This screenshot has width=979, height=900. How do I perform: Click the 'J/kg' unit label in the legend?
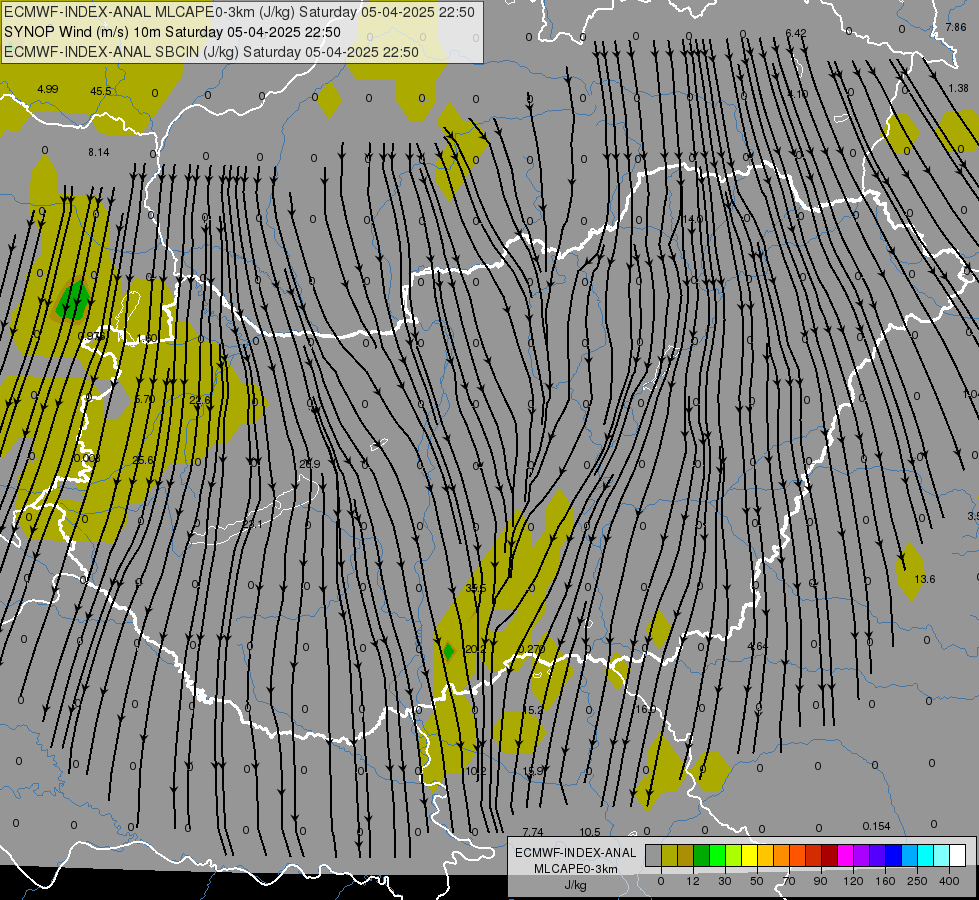pyautogui.click(x=575, y=885)
